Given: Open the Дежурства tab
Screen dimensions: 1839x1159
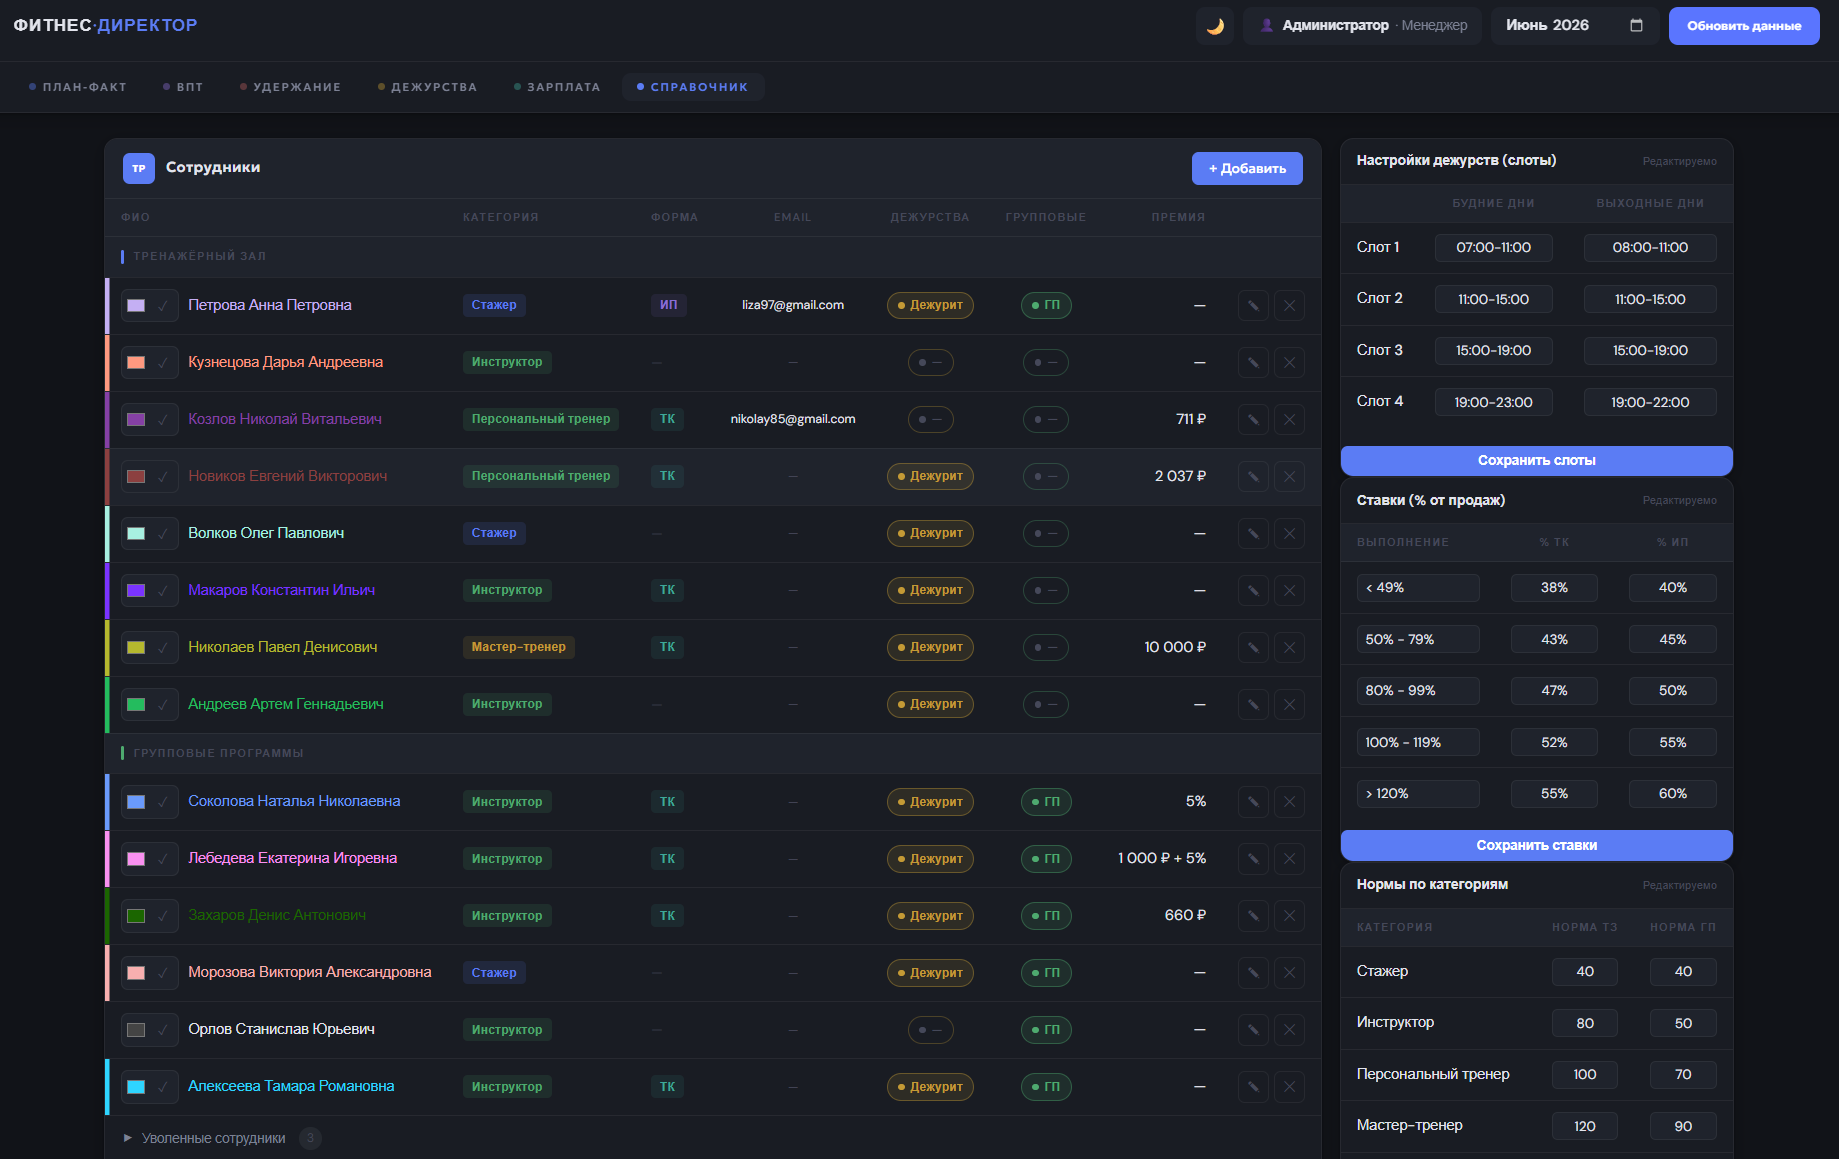Looking at the screenshot, I should click(x=427, y=87).
